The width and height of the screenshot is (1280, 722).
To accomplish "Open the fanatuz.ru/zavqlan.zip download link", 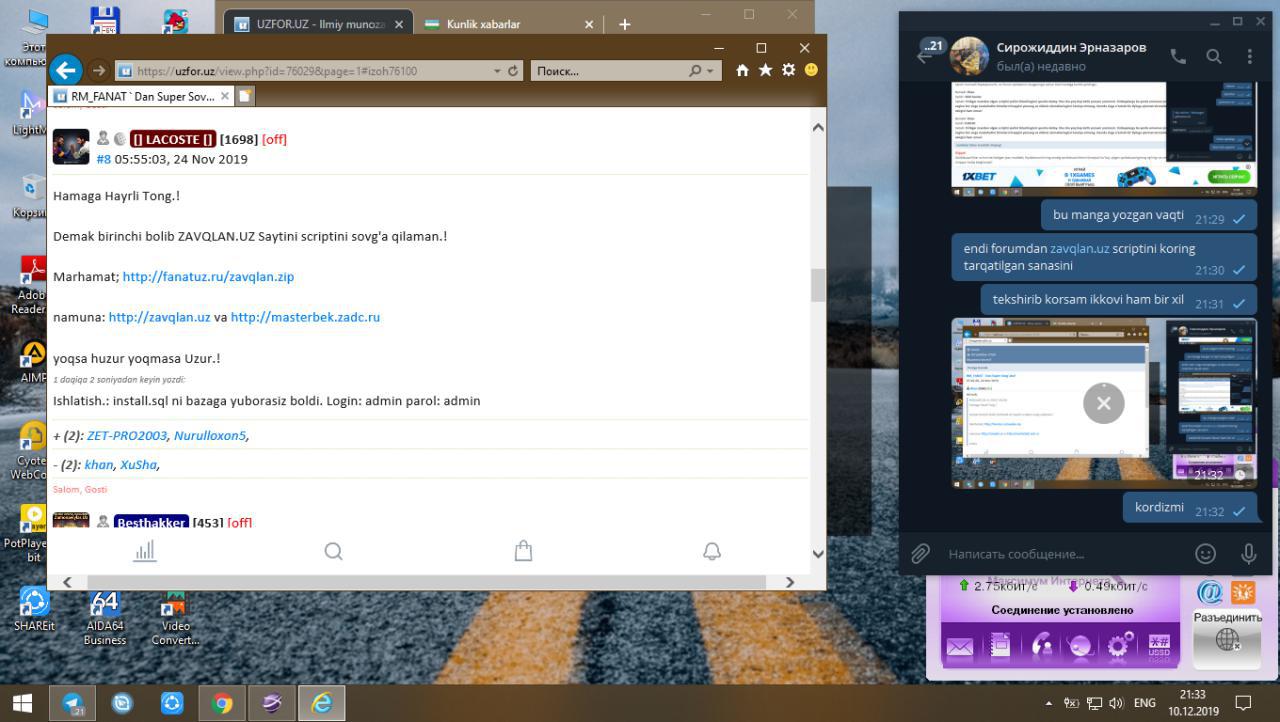I will coord(208,276).
